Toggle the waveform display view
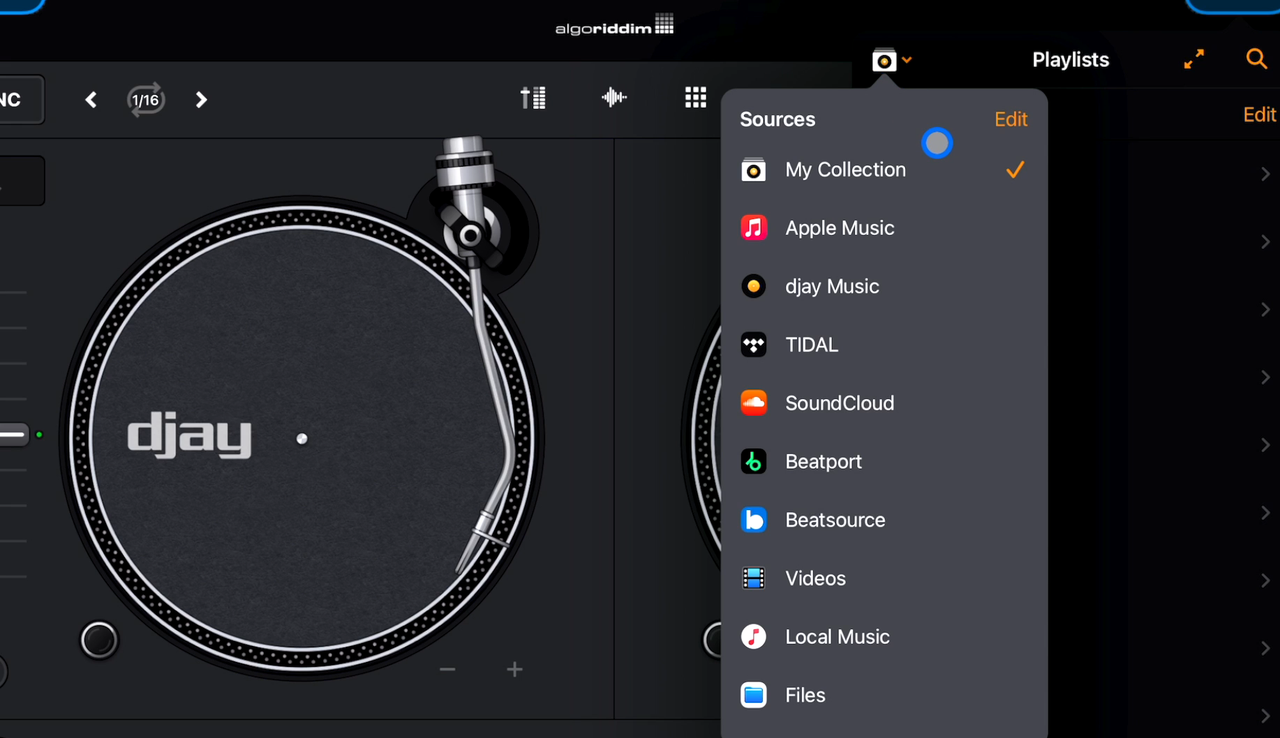 coord(613,97)
